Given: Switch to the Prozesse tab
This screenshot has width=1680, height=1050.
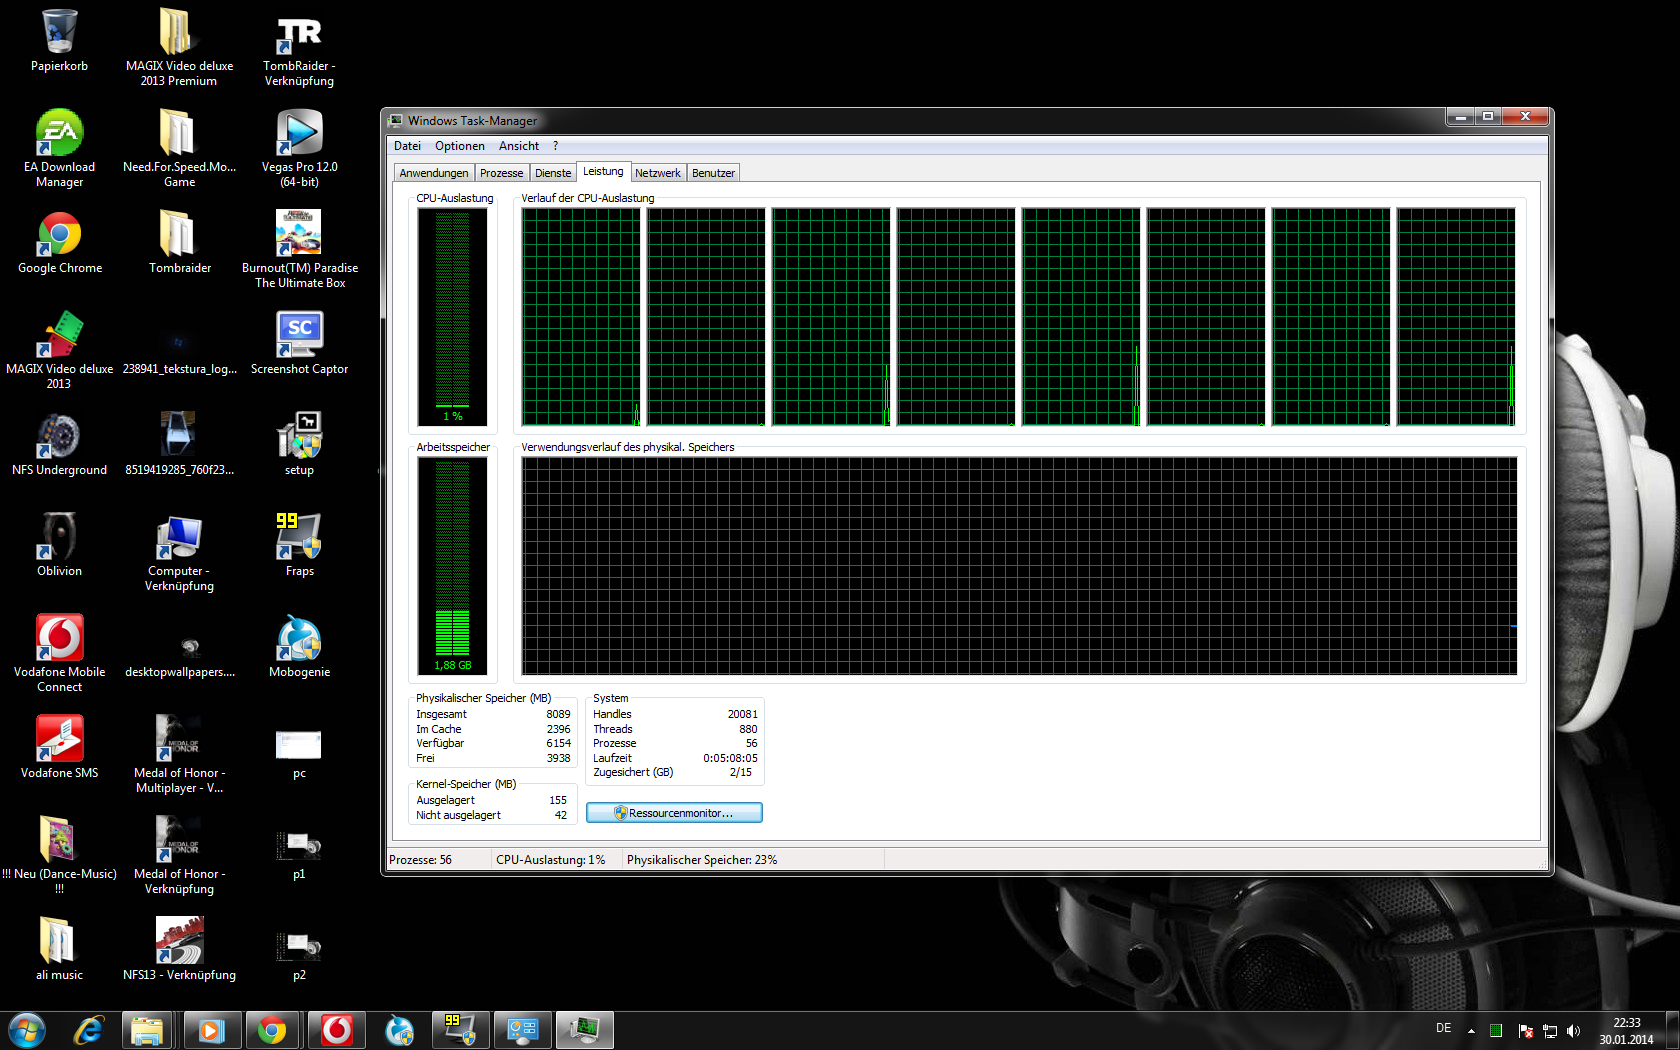Looking at the screenshot, I should 501,173.
